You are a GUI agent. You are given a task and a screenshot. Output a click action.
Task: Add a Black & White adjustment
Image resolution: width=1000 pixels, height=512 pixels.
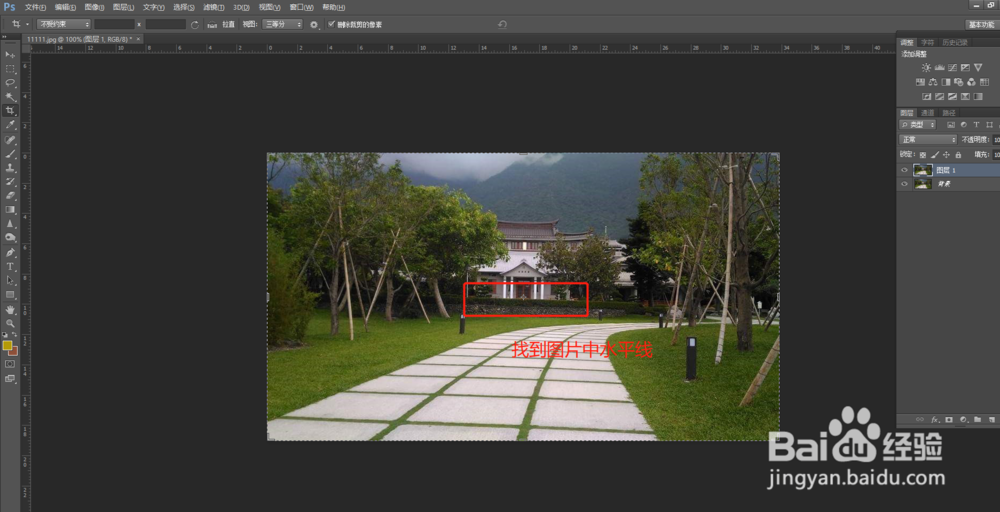946,82
